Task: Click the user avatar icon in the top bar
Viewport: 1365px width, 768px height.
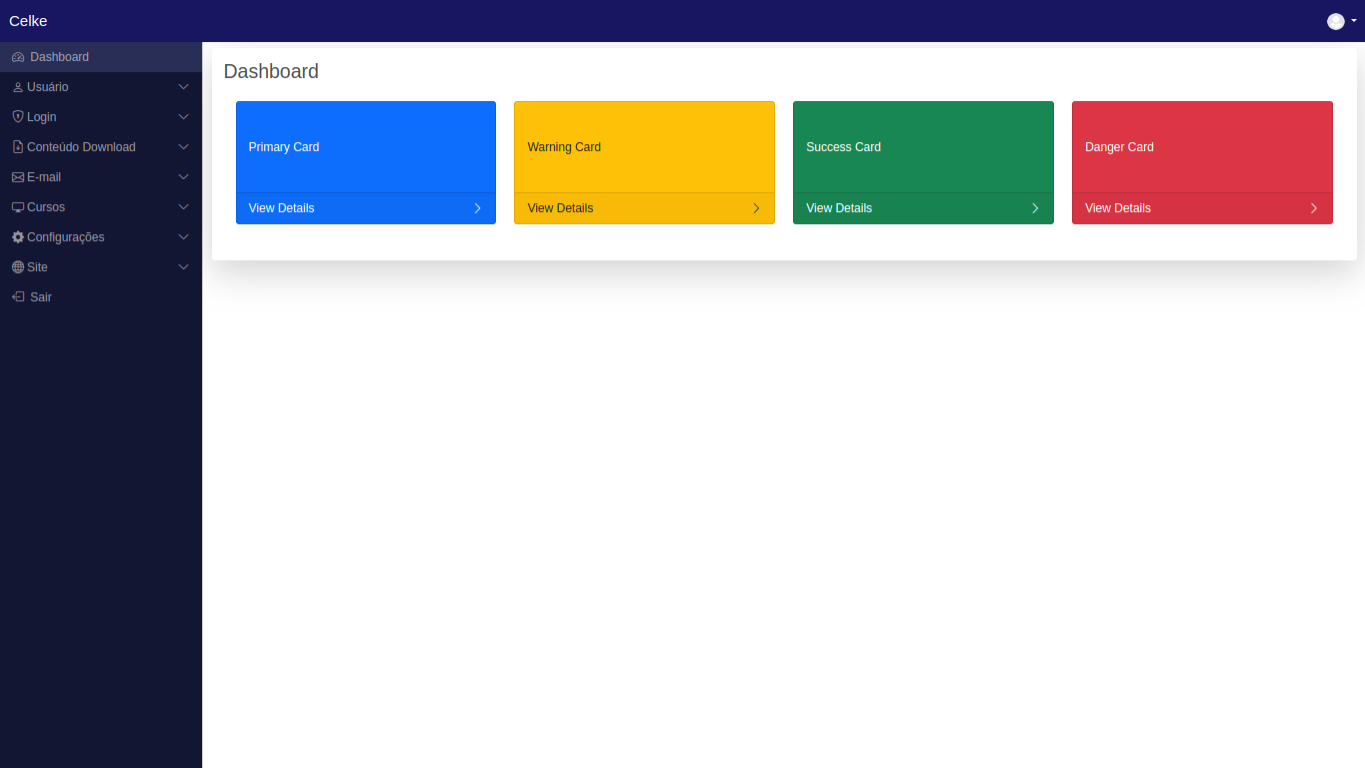Action: pyautogui.click(x=1336, y=21)
